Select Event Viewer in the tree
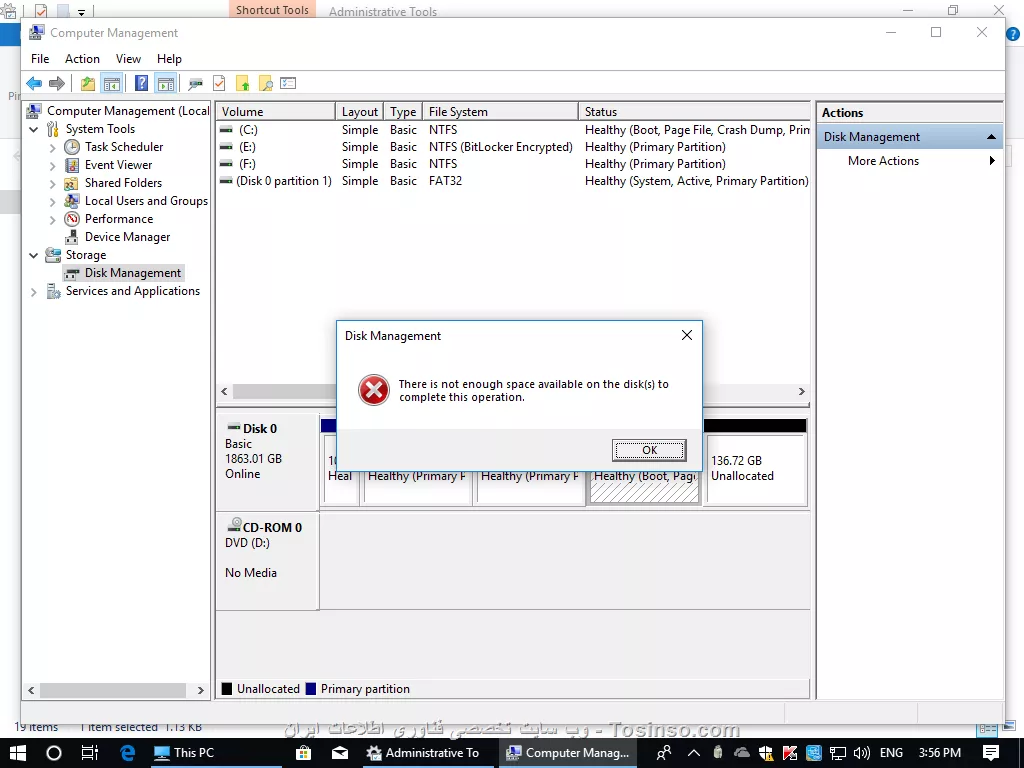The height and width of the screenshot is (768, 1024). (x=118, y=165)
